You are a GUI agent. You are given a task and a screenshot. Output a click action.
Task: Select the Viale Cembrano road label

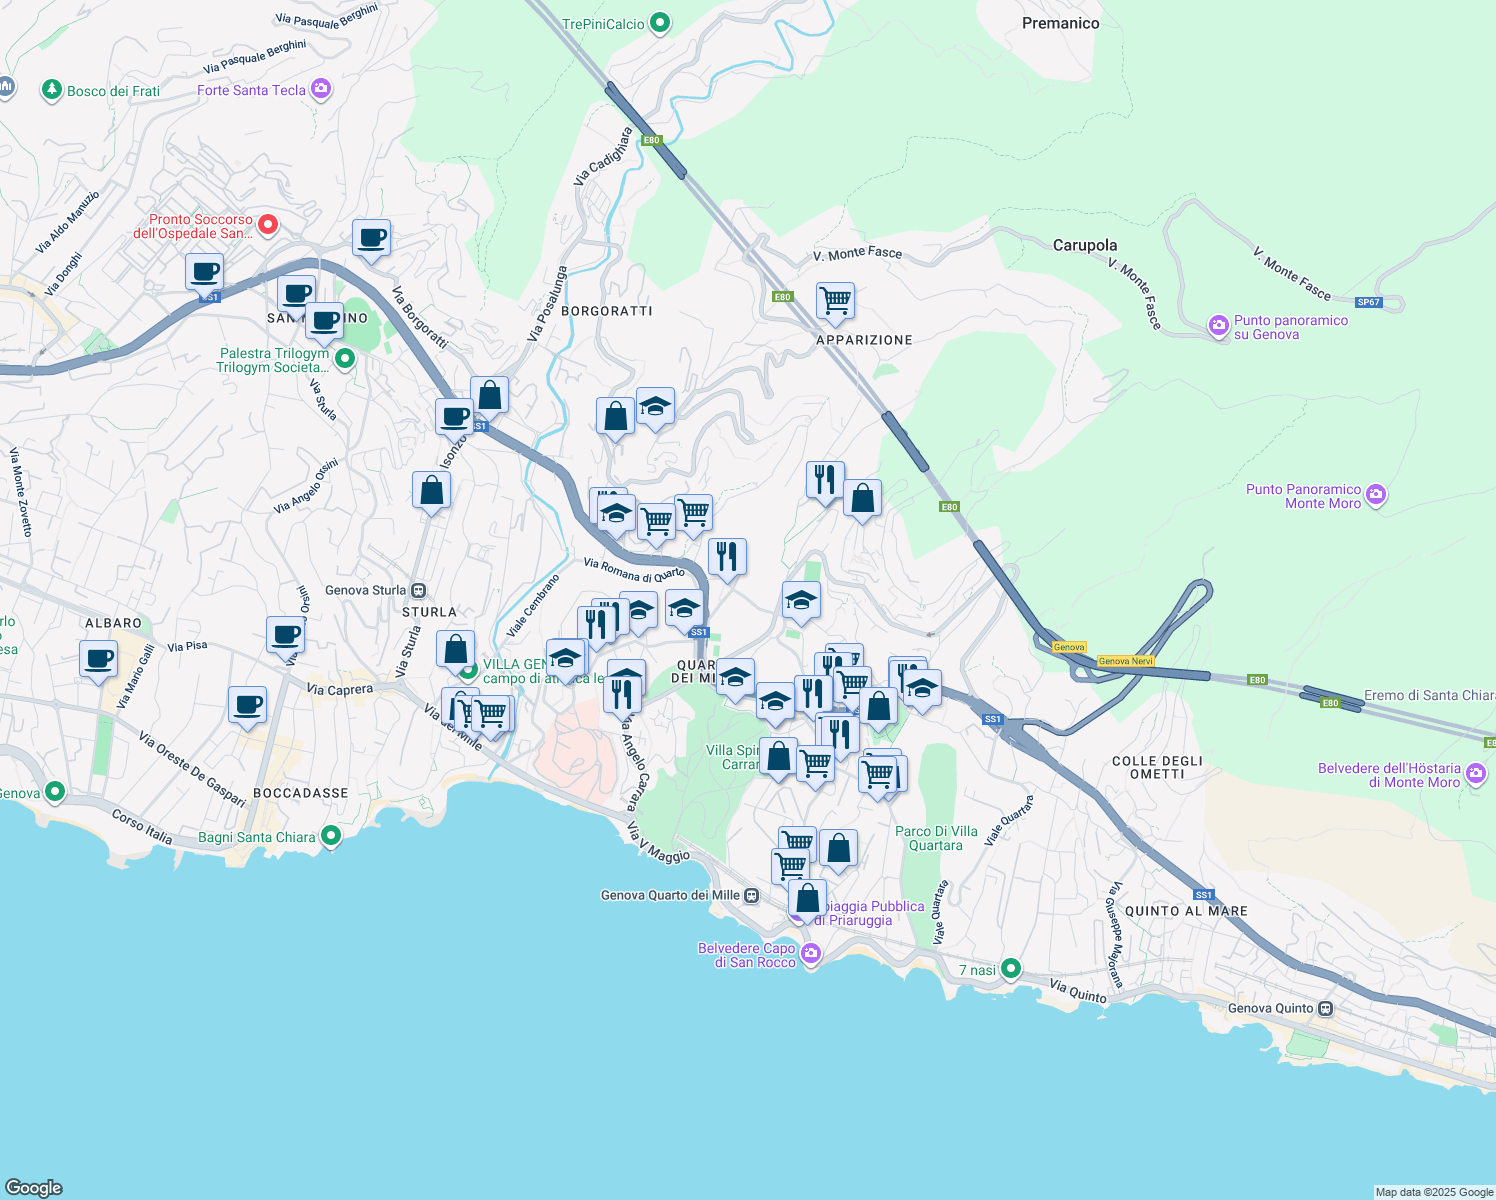(x=533, y=606)
